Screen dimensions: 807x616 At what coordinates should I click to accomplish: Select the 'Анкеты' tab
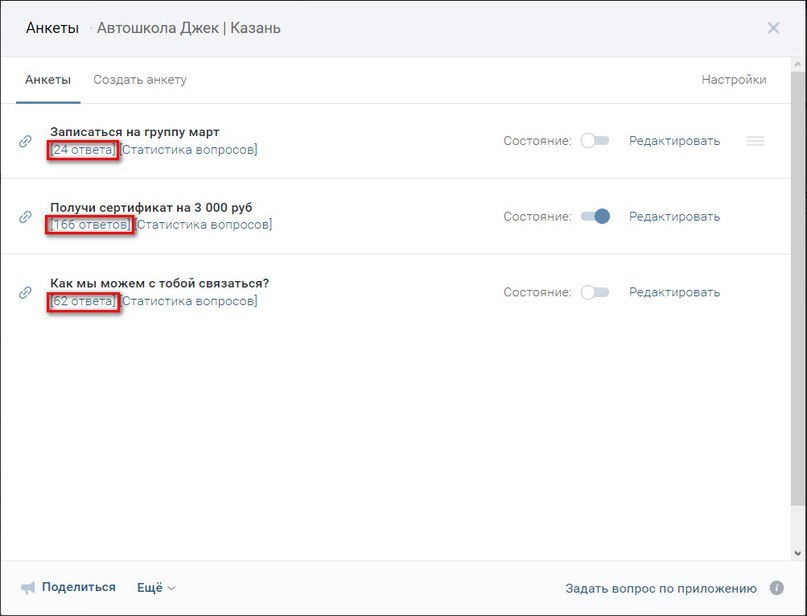[48, 80]
